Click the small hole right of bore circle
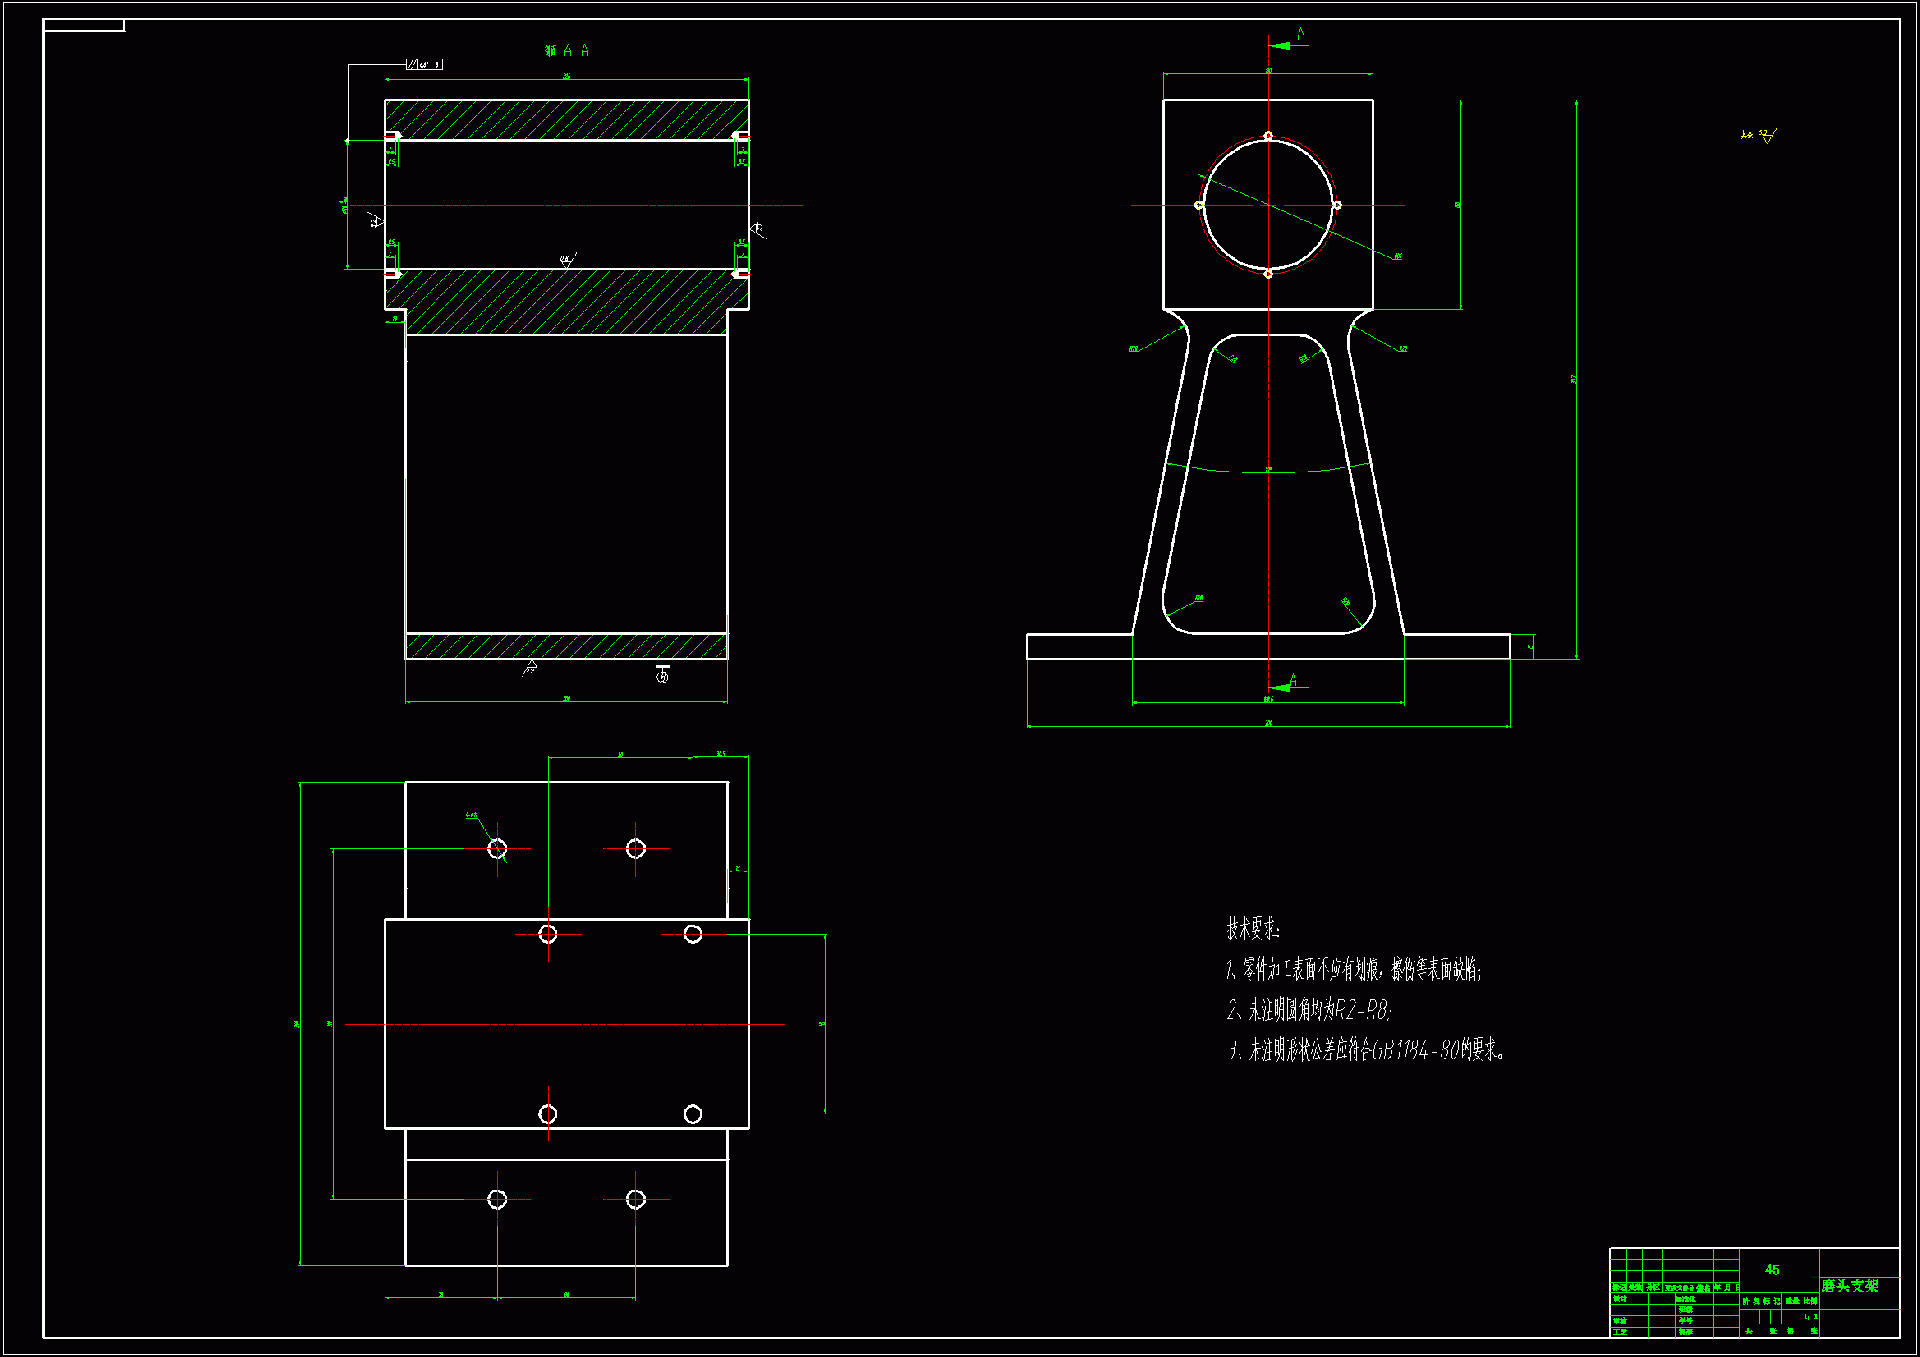This screenshot has height=1357, width=1920. coord(1337,205)
